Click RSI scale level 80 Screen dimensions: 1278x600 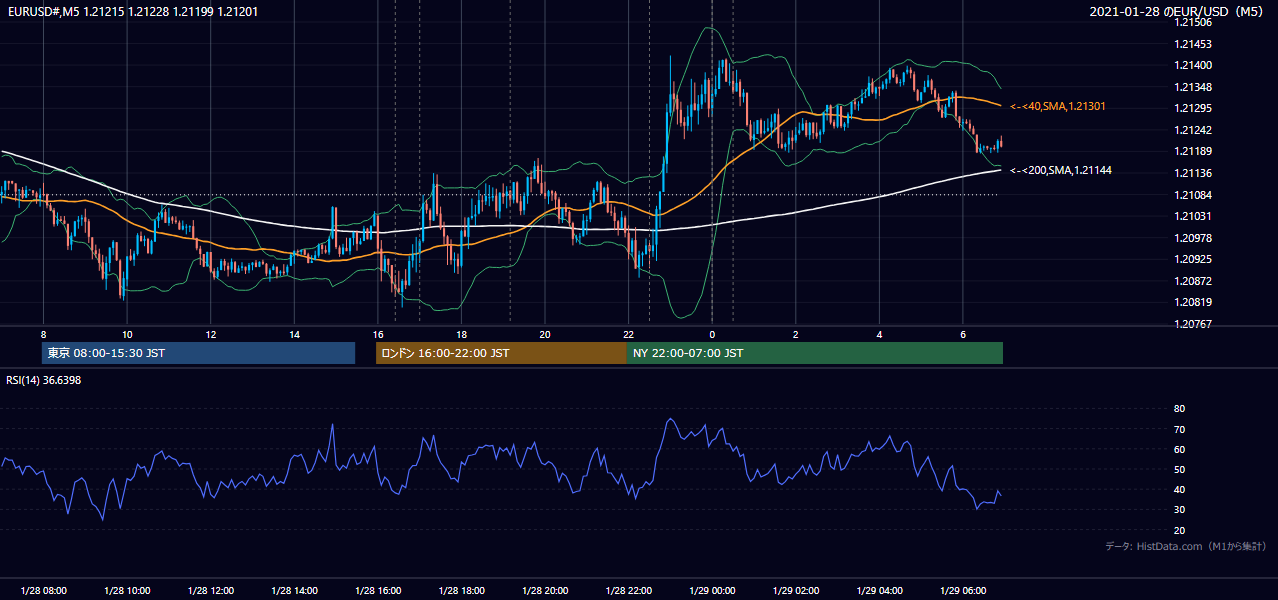tap(1179, 409)
